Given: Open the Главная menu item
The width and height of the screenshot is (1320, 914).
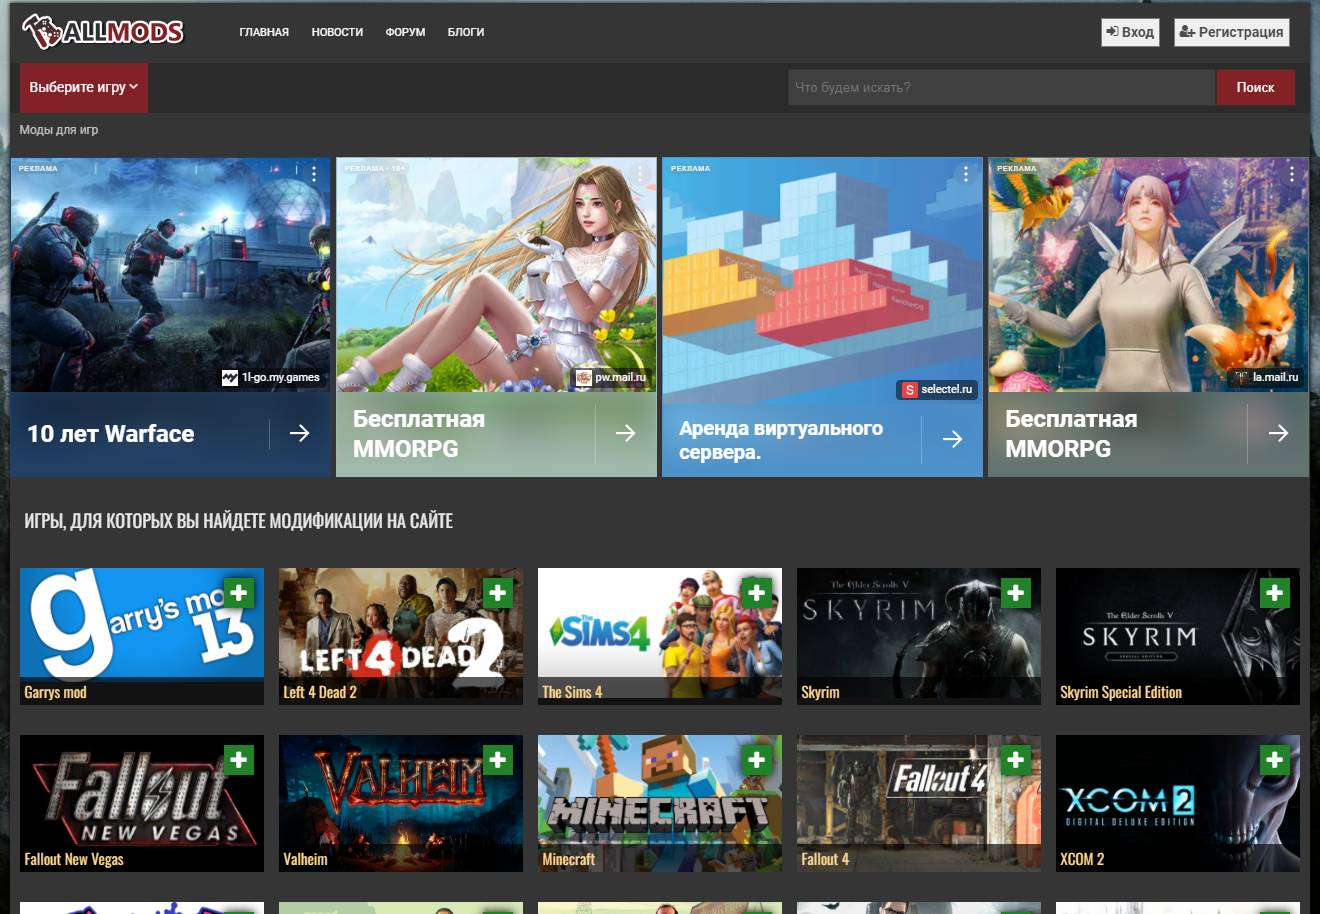Looking at the screenshot, I should coord(264,32).
